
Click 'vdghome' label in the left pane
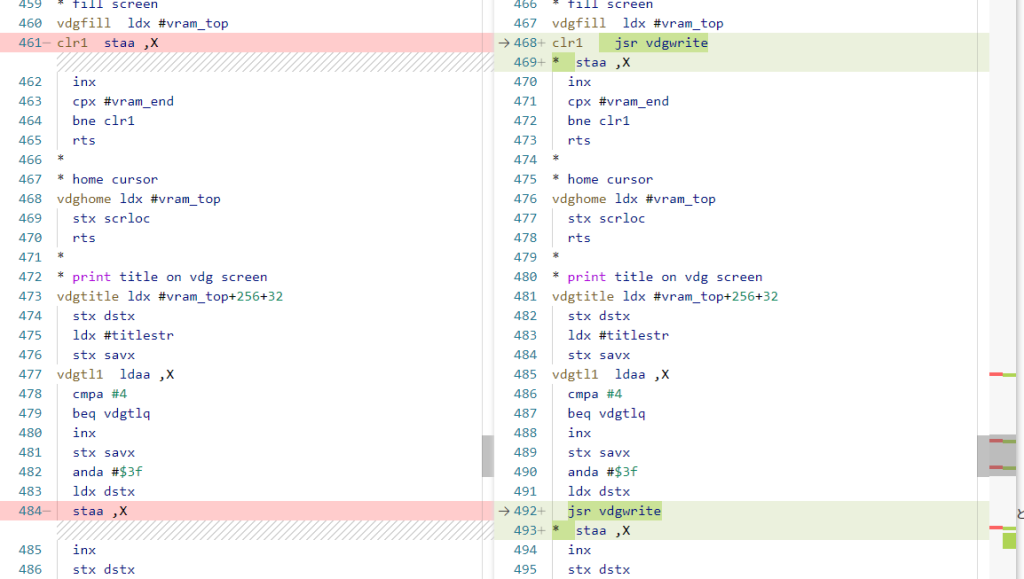pos(84,199)
